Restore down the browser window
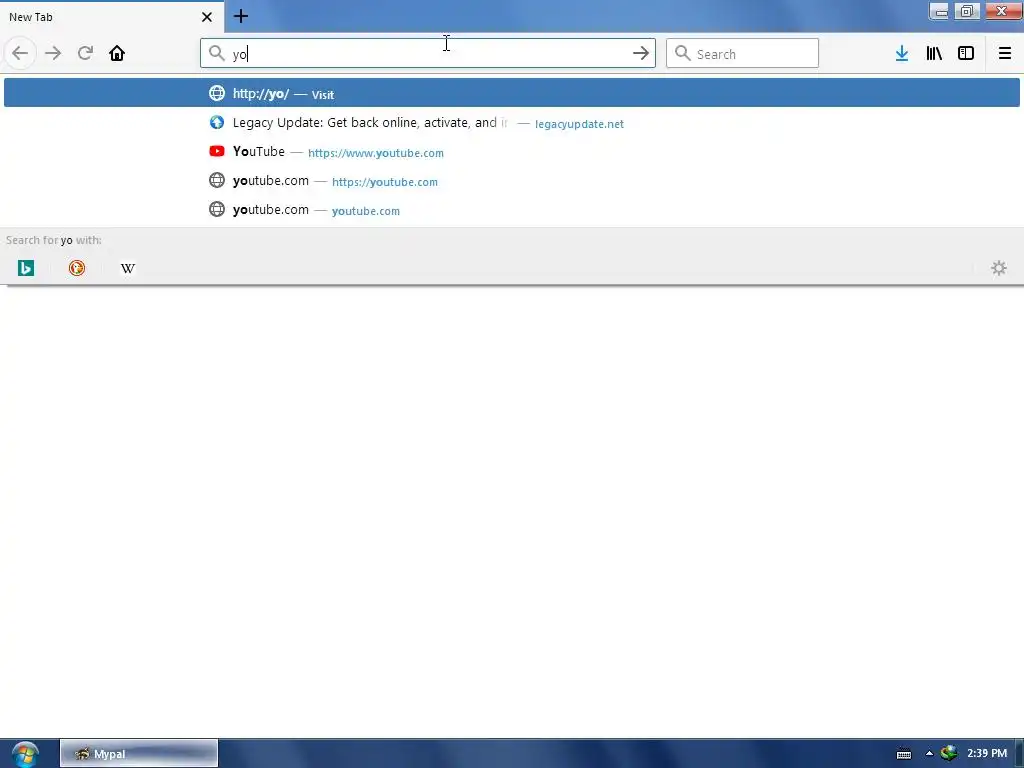Image resolution: width=1024 pixels, height=768 pixels. [x=967, y=11]
